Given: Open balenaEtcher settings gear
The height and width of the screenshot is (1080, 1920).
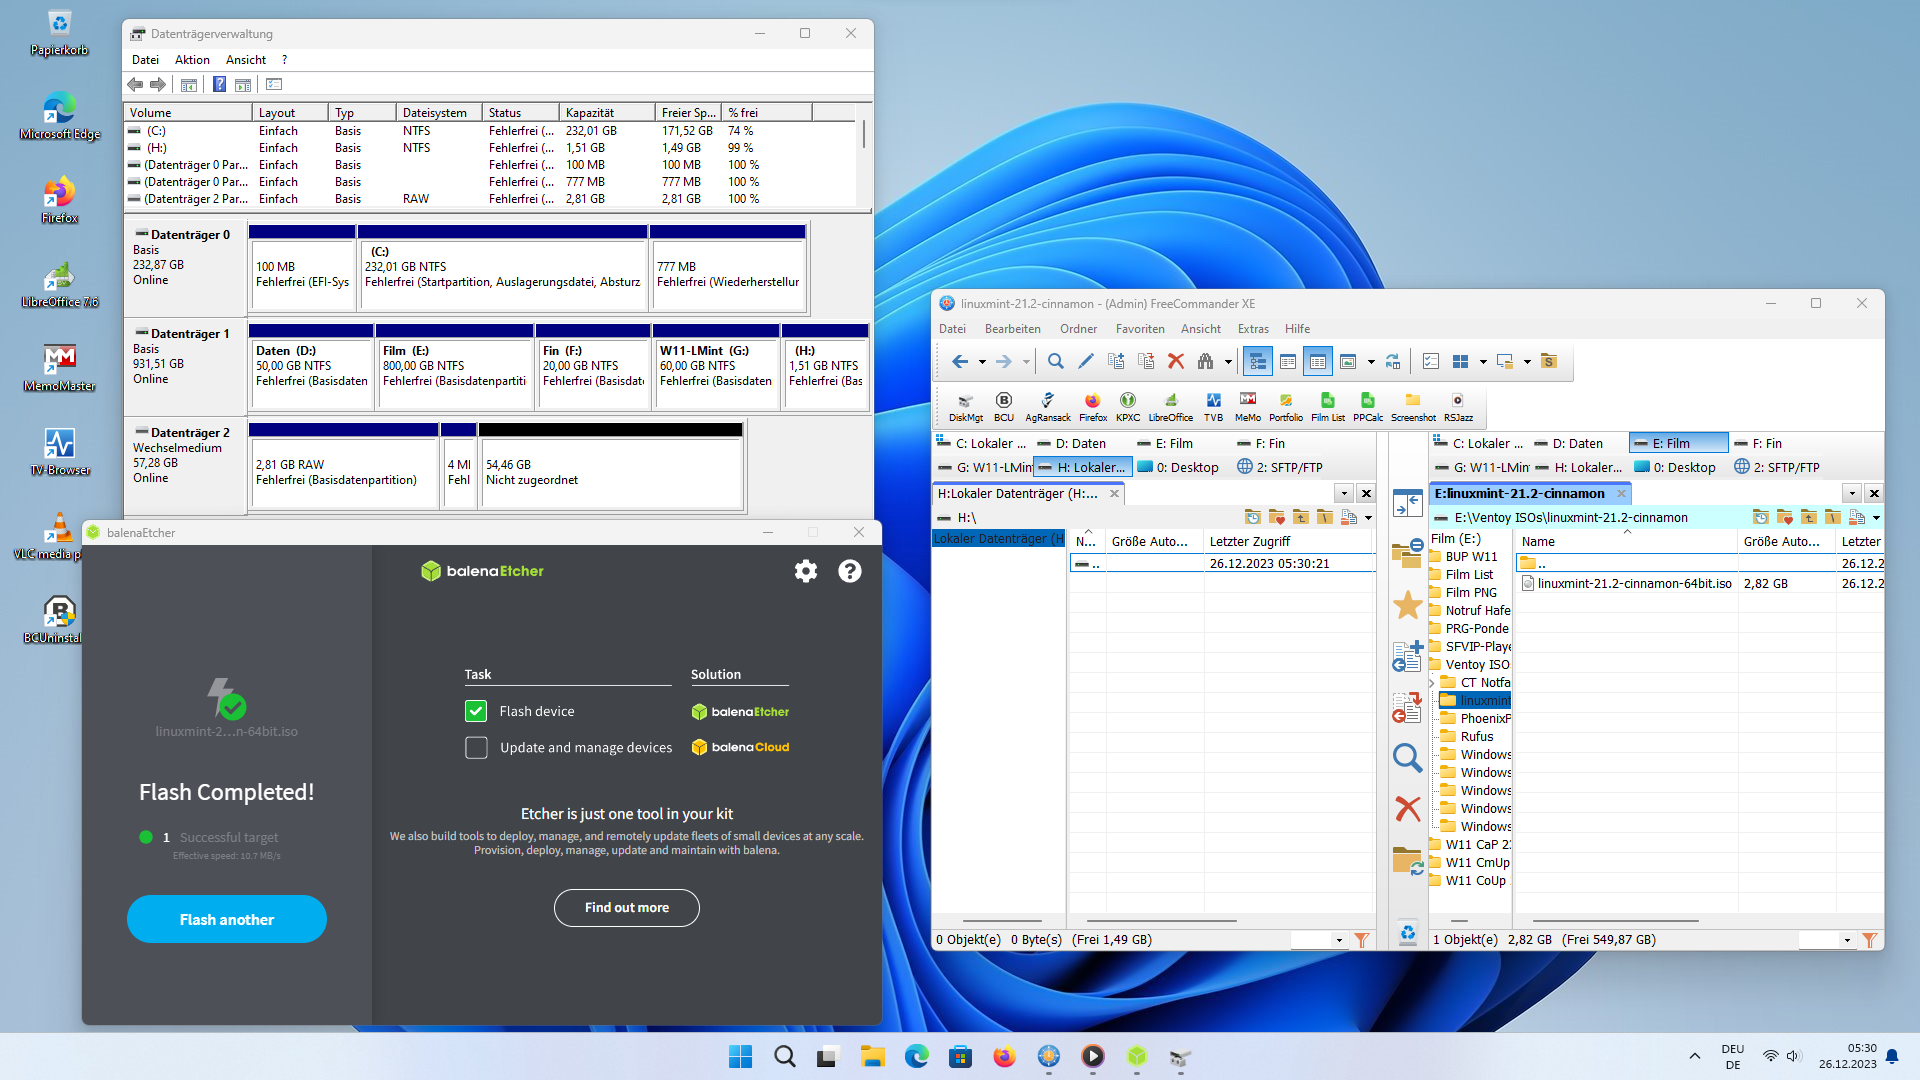Looking at the screenshot, I should (x=806, y=571).
